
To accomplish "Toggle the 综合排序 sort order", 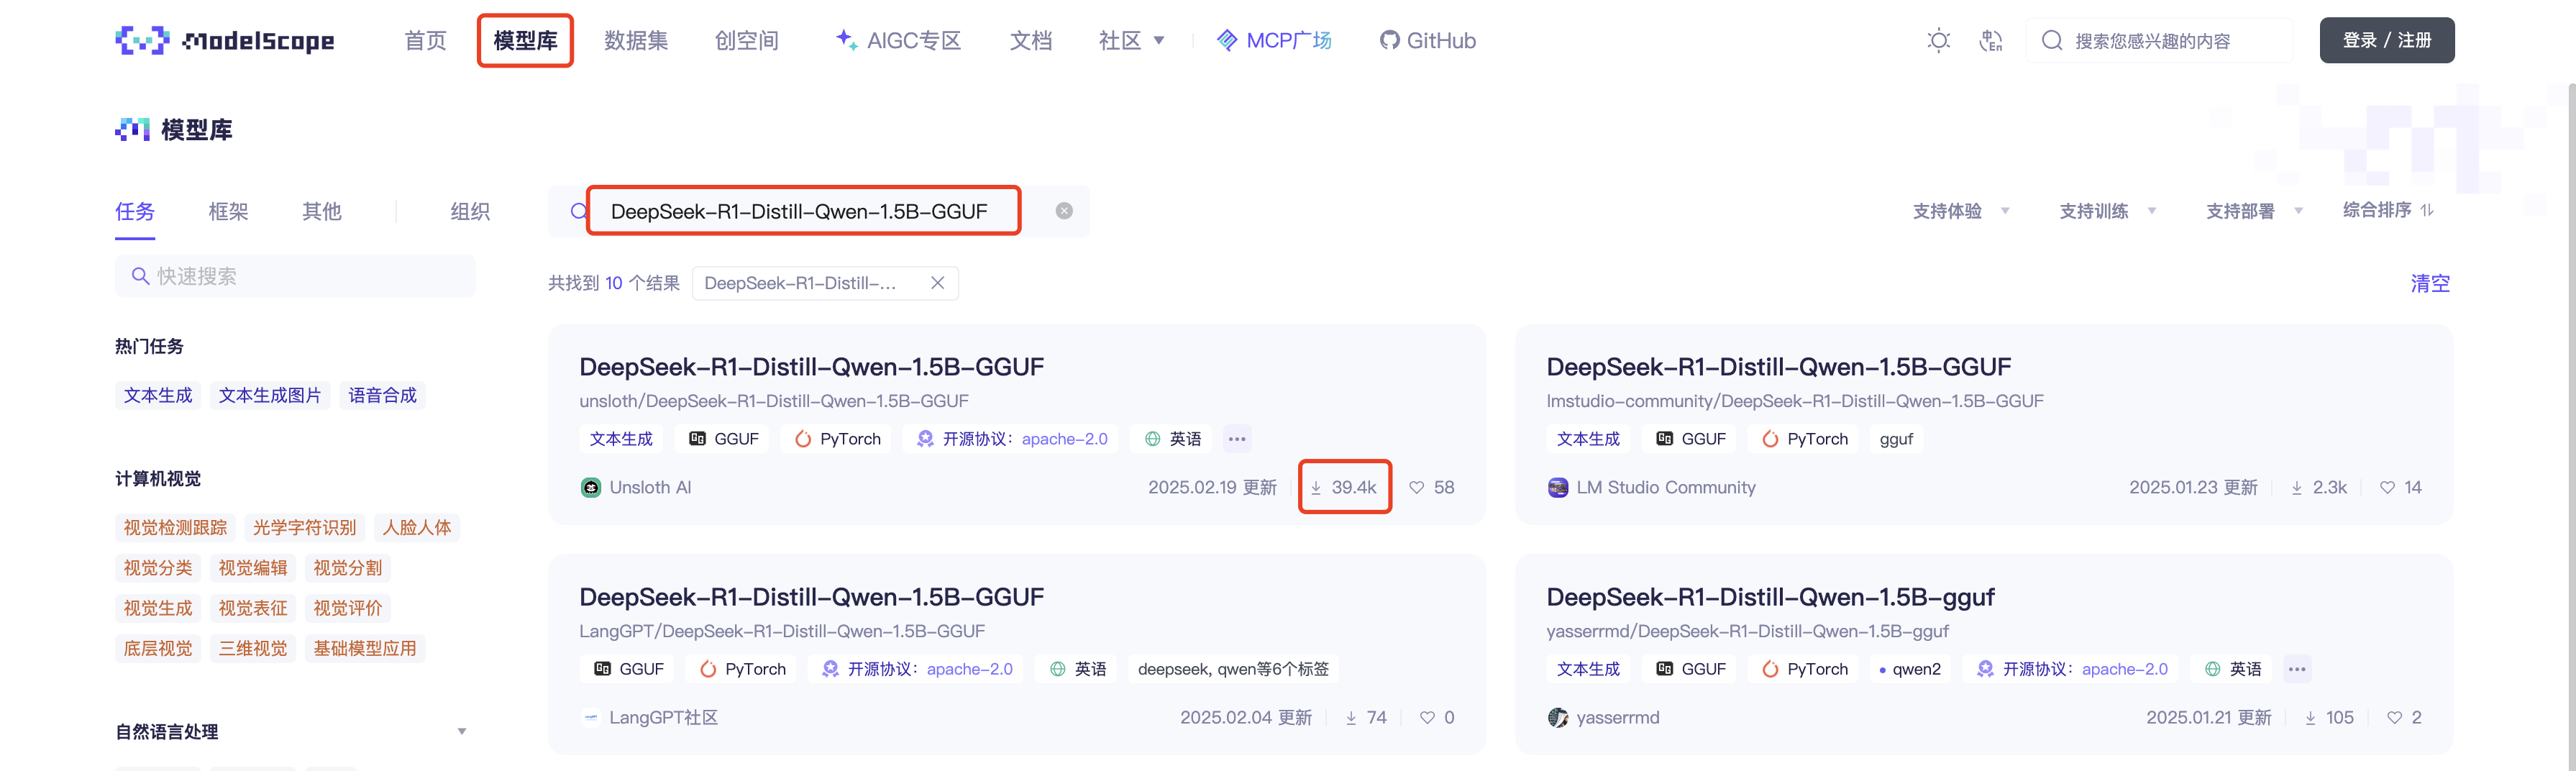I will tap(2388, 210).
